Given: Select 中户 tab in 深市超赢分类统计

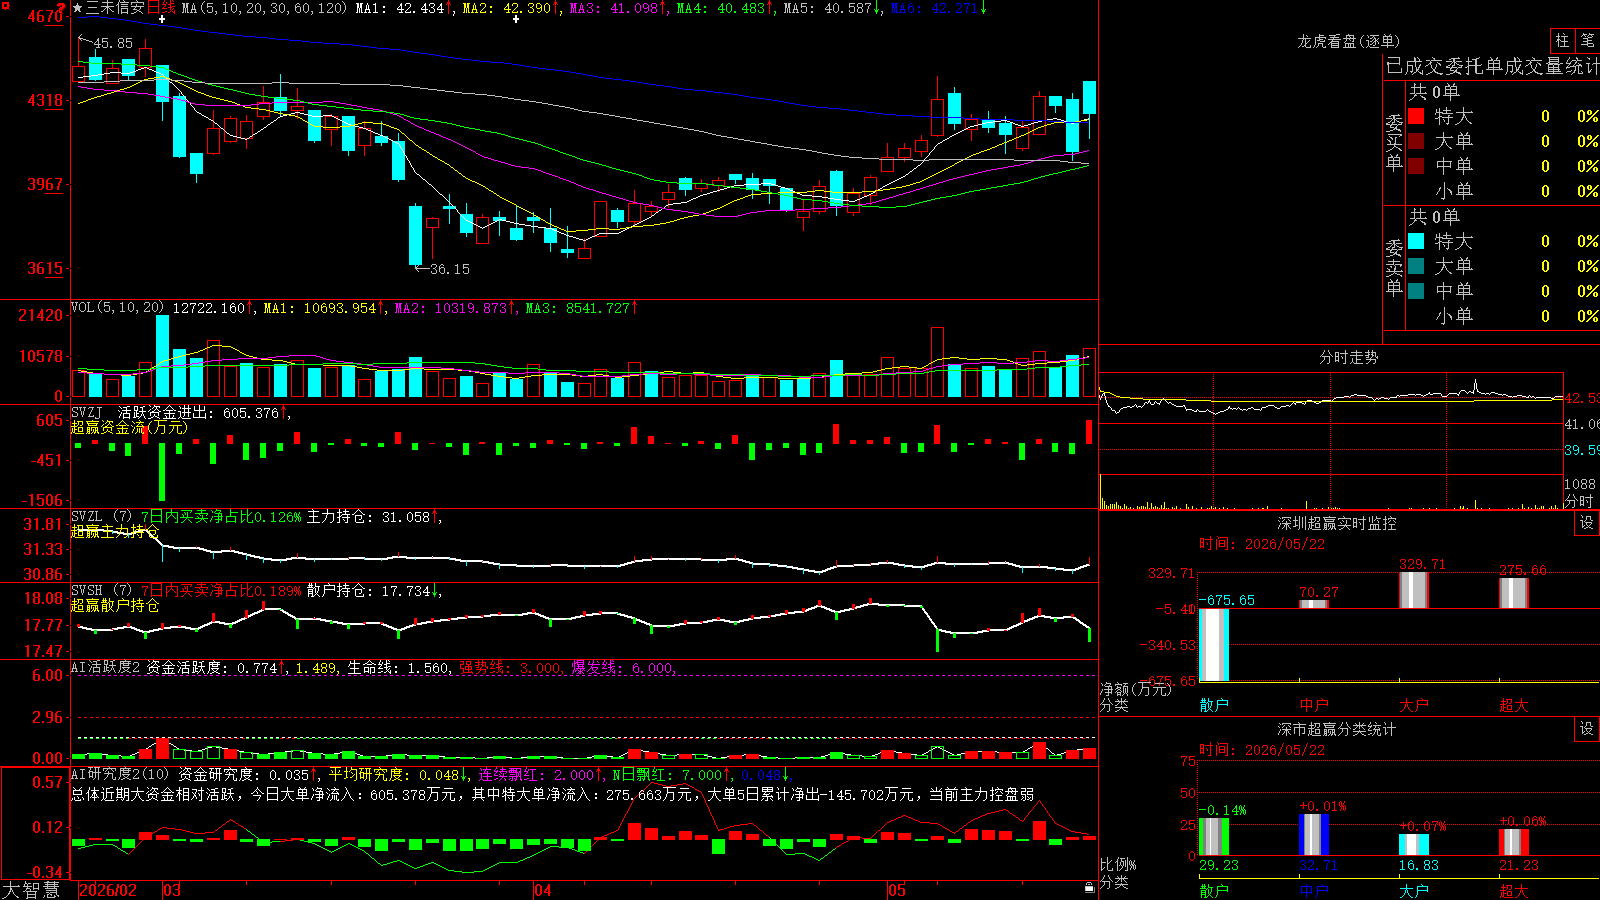Looking at the screenshot, I should tap(1314, 890).
